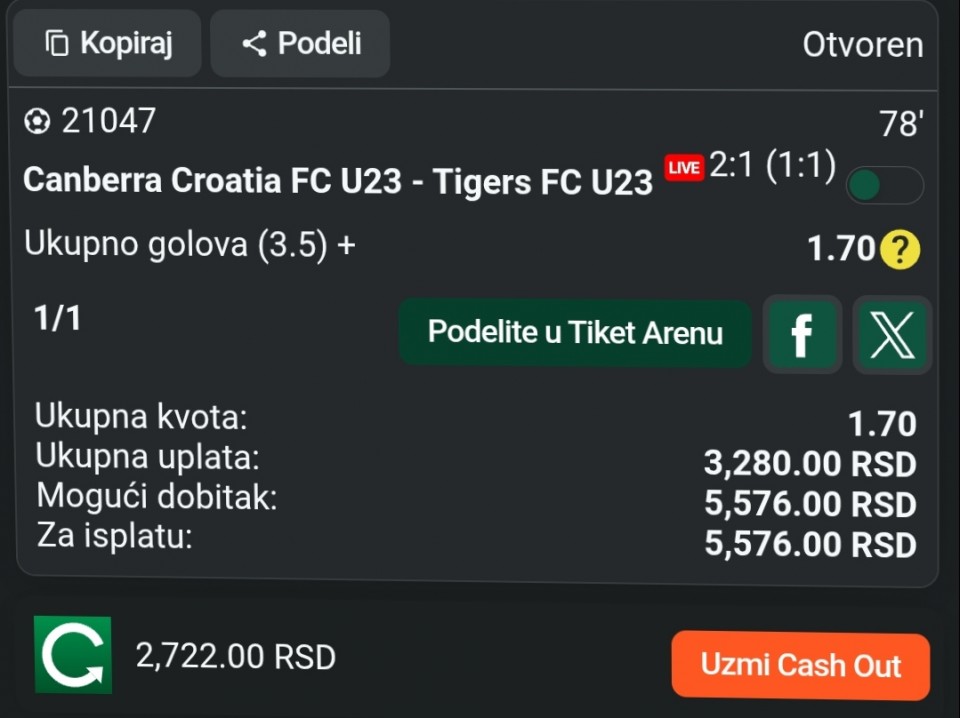Click the red LIVE badge

click(x=684, y=168)
